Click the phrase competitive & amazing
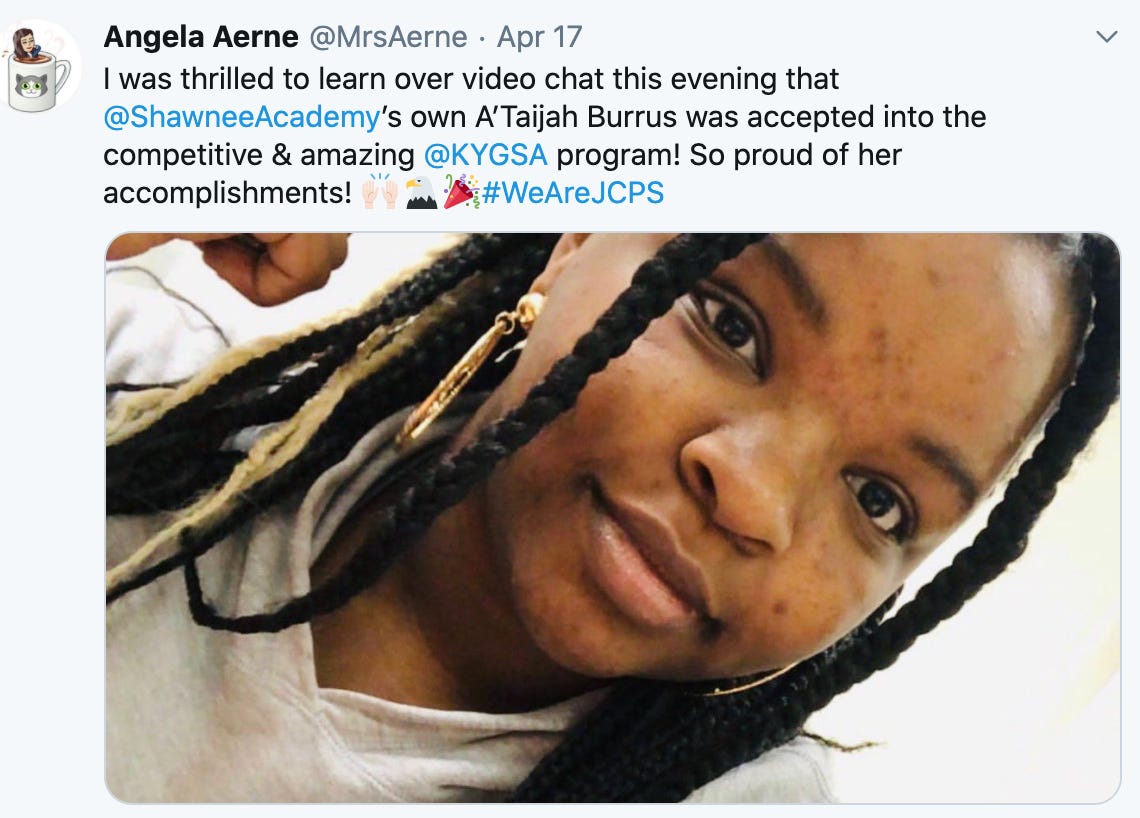1140x818 pixels. (259, 155)
